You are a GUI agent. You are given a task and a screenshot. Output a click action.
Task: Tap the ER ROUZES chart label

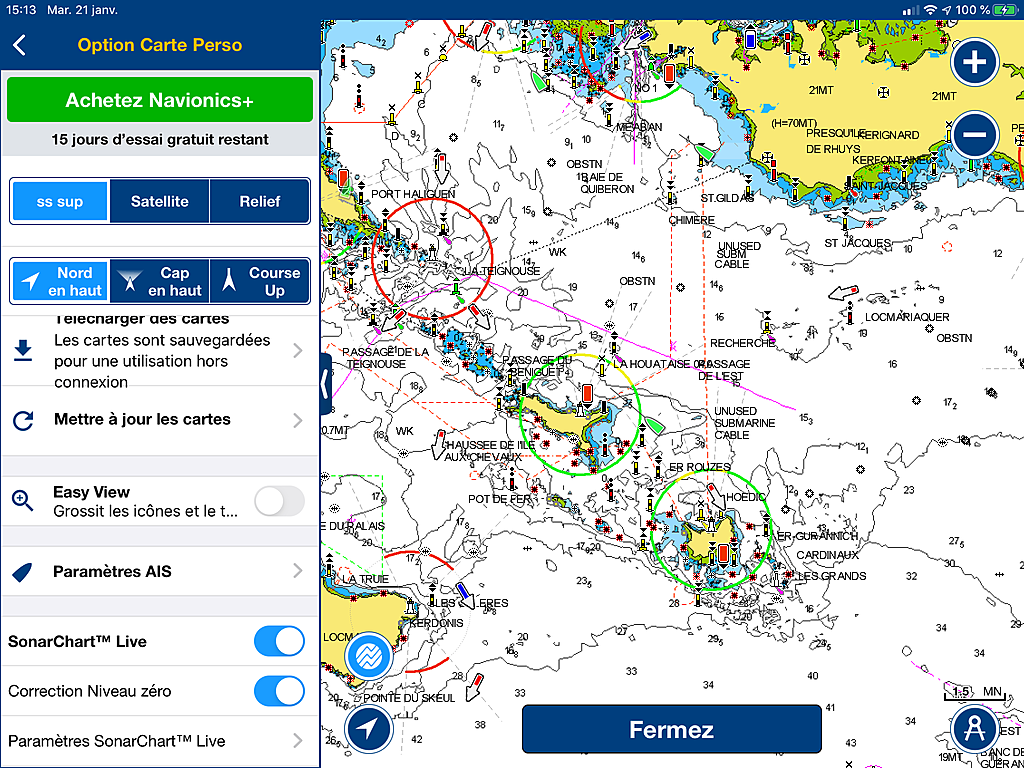[699, 467]
